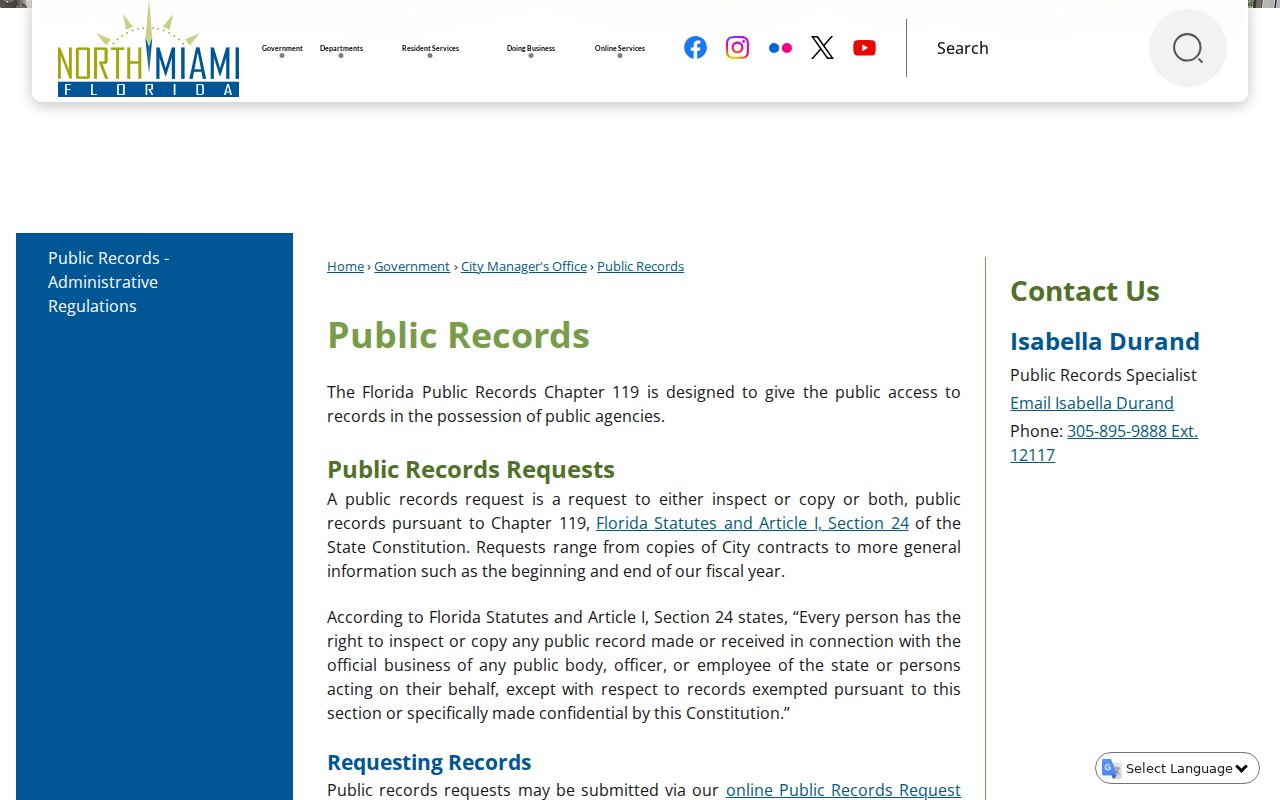Viewport: 1280px width, 800px height.
Task: Open the online Public Records Request link
Action: click(x=843, y=790)
